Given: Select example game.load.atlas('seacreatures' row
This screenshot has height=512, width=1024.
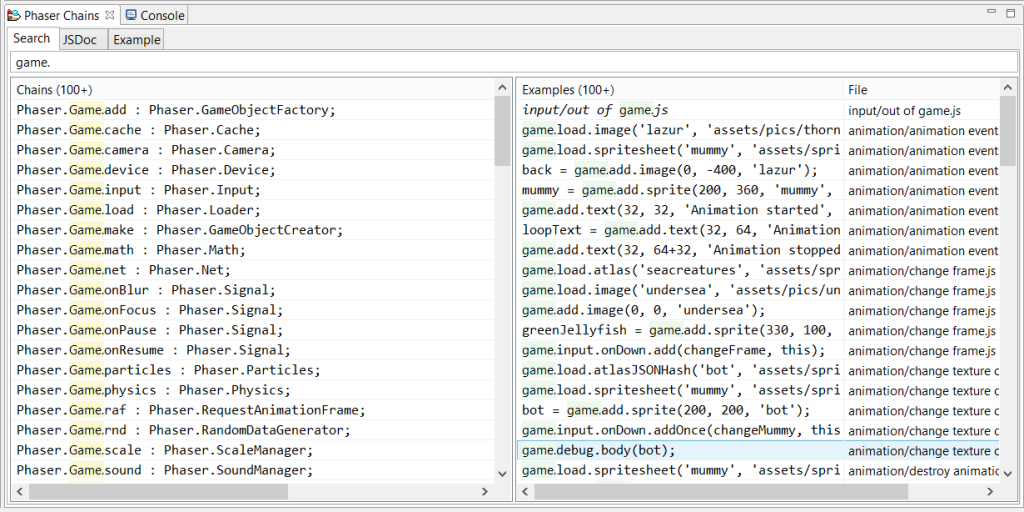Looking at the screenshot, I should 758,270.
